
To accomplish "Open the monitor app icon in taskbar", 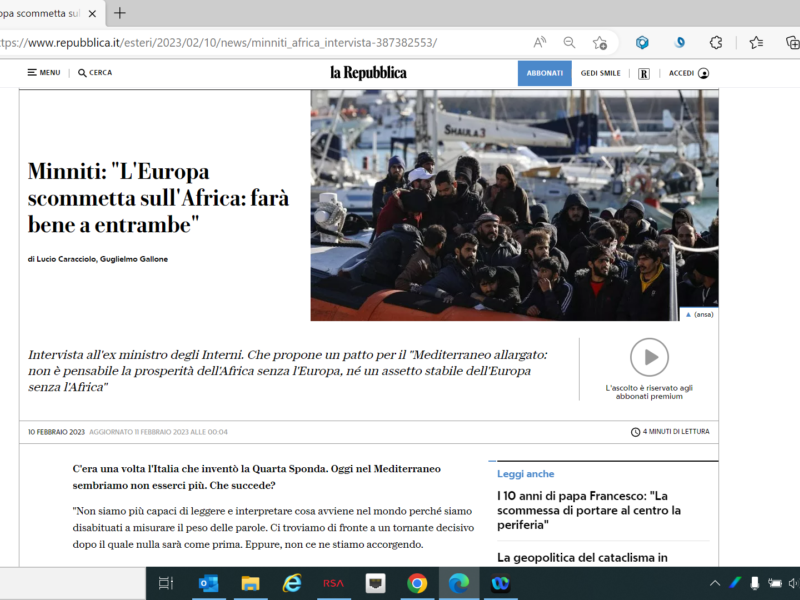I will click(x=375, y=583).
